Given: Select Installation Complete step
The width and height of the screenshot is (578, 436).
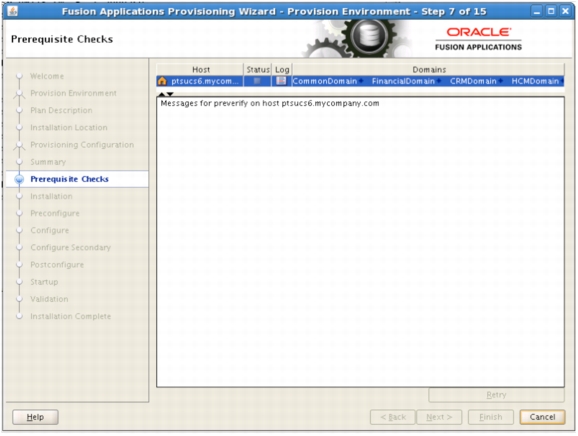Looking at the screenshot, I should 70,317.
